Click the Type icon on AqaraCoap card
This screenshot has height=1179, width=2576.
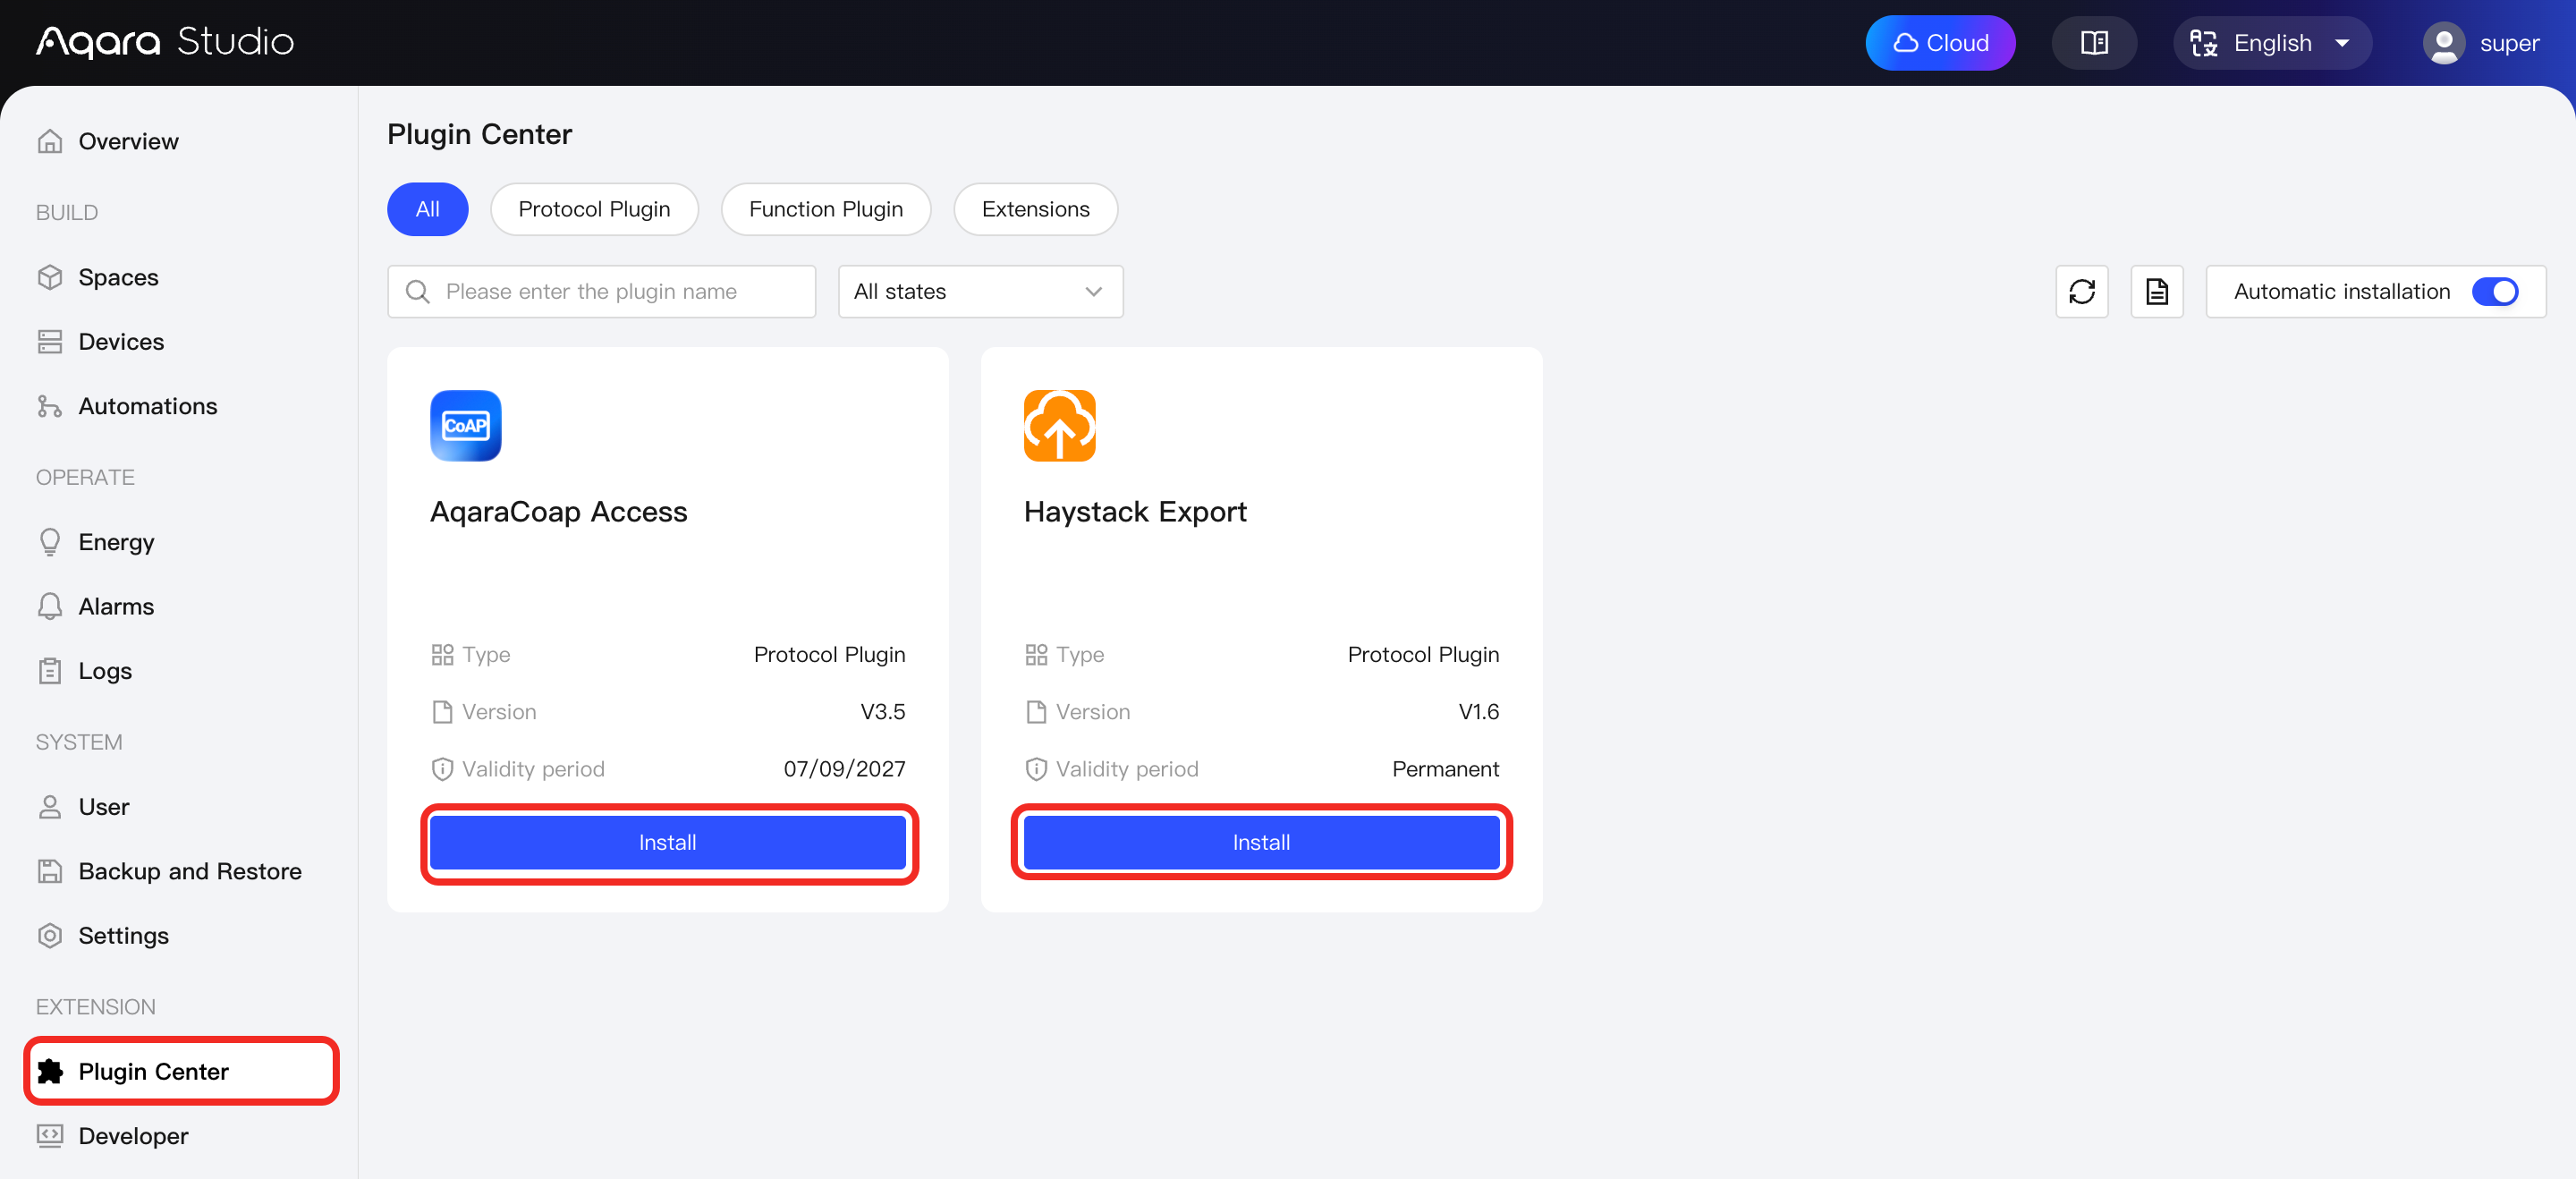(x=442, y=655)
